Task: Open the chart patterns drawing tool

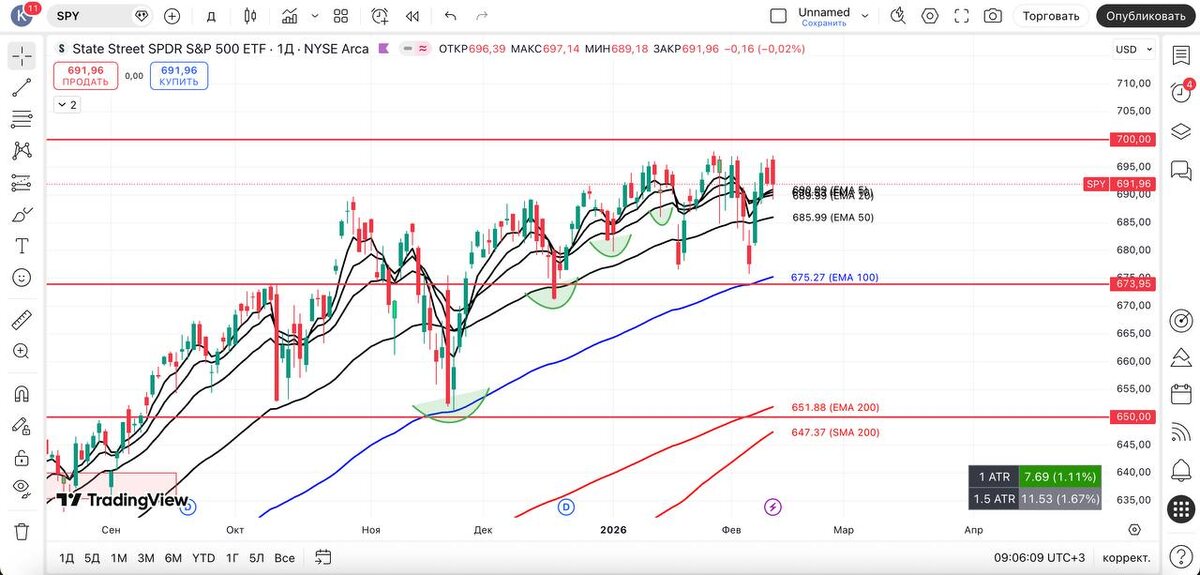Action: pos(22,151)
